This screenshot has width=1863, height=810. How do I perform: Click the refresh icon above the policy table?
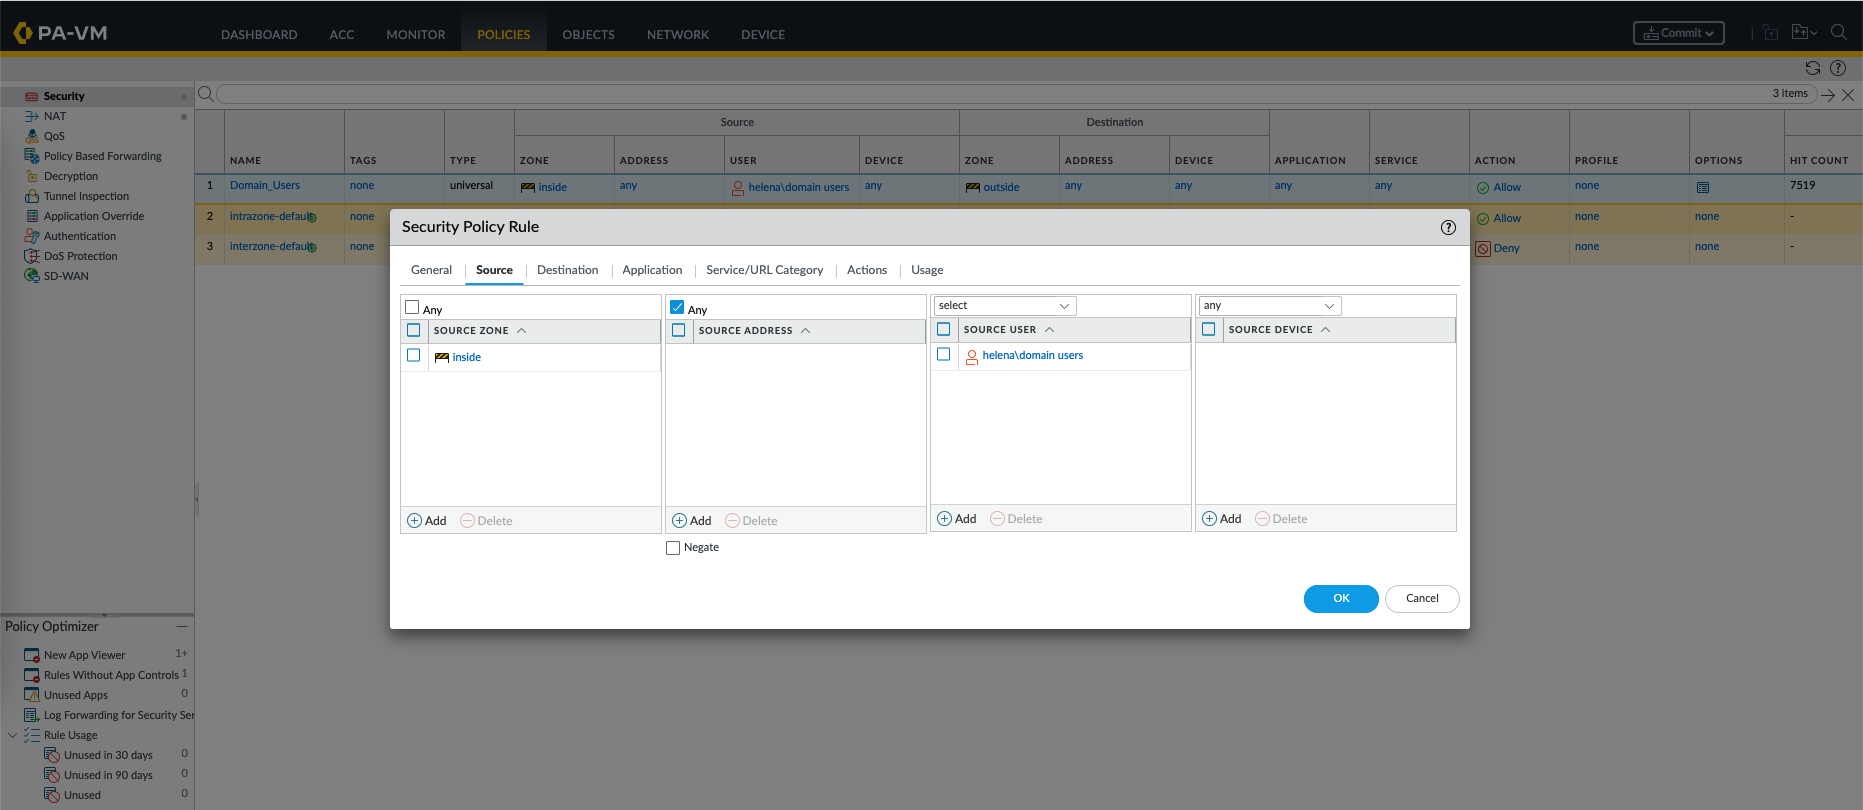click(1812, 68)
